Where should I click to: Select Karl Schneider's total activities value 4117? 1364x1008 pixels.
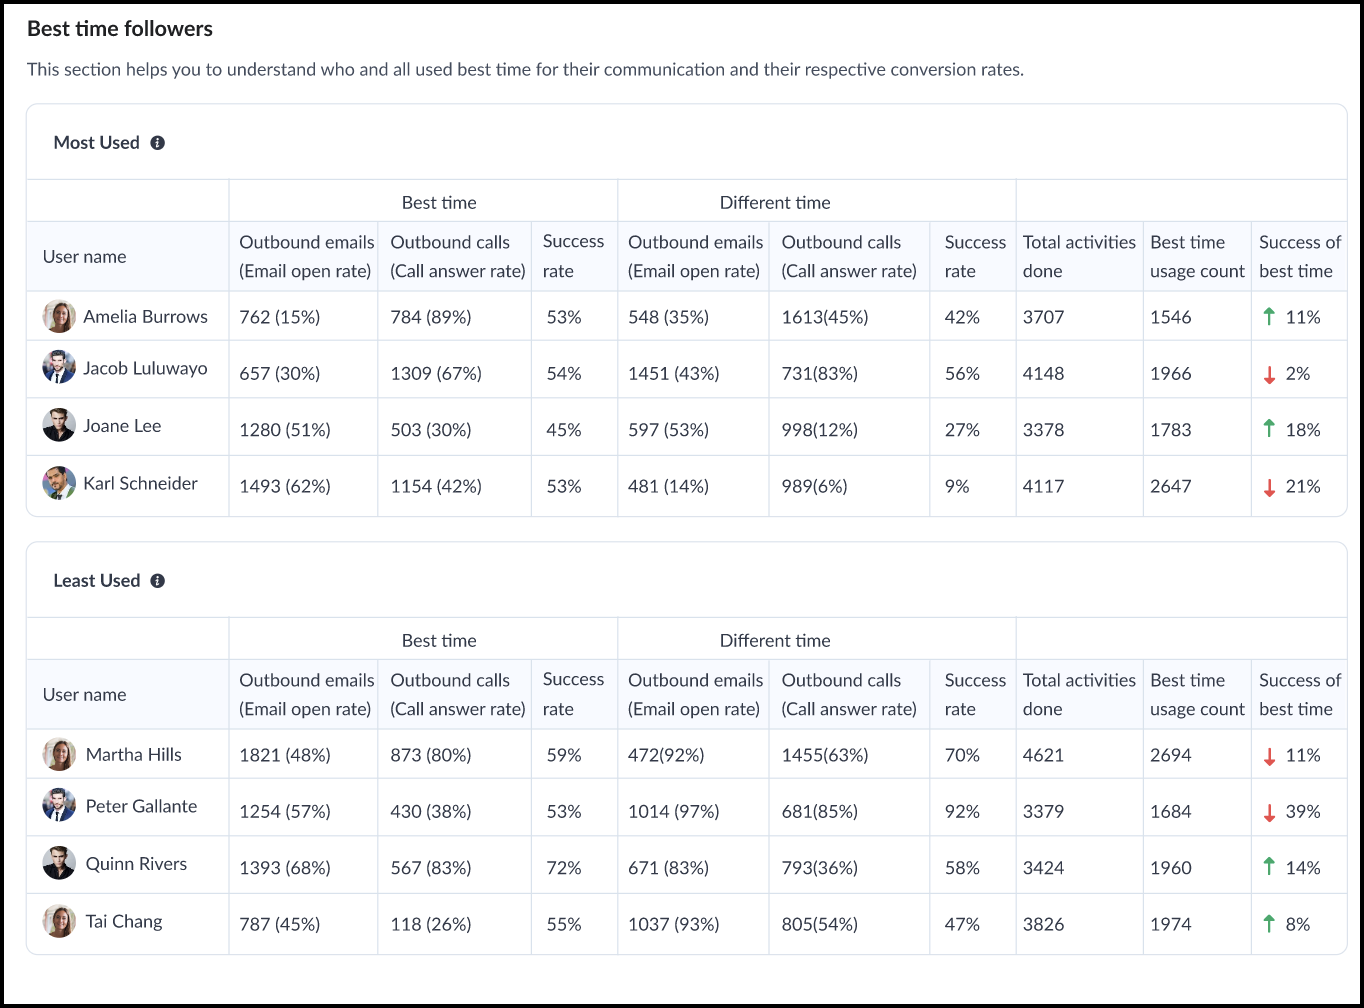[x=1043, y=487]
